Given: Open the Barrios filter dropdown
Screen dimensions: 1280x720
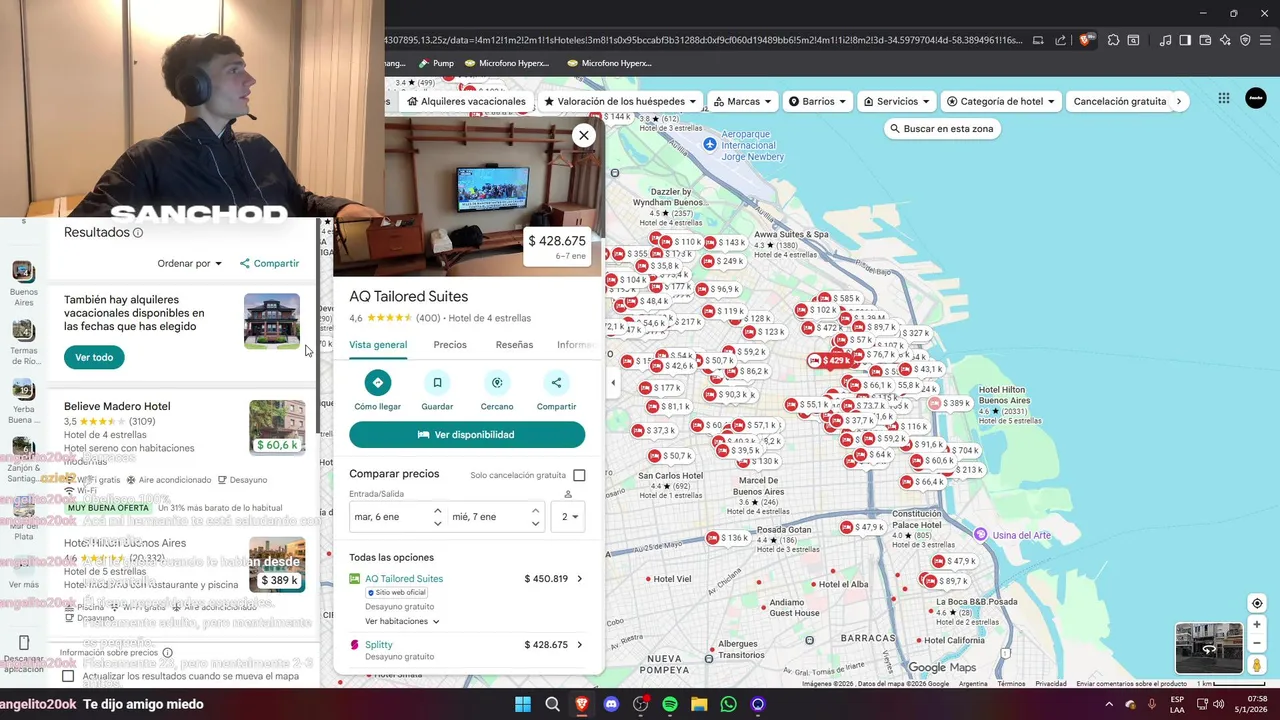Looking at the screenshot, I should (817, 101).
